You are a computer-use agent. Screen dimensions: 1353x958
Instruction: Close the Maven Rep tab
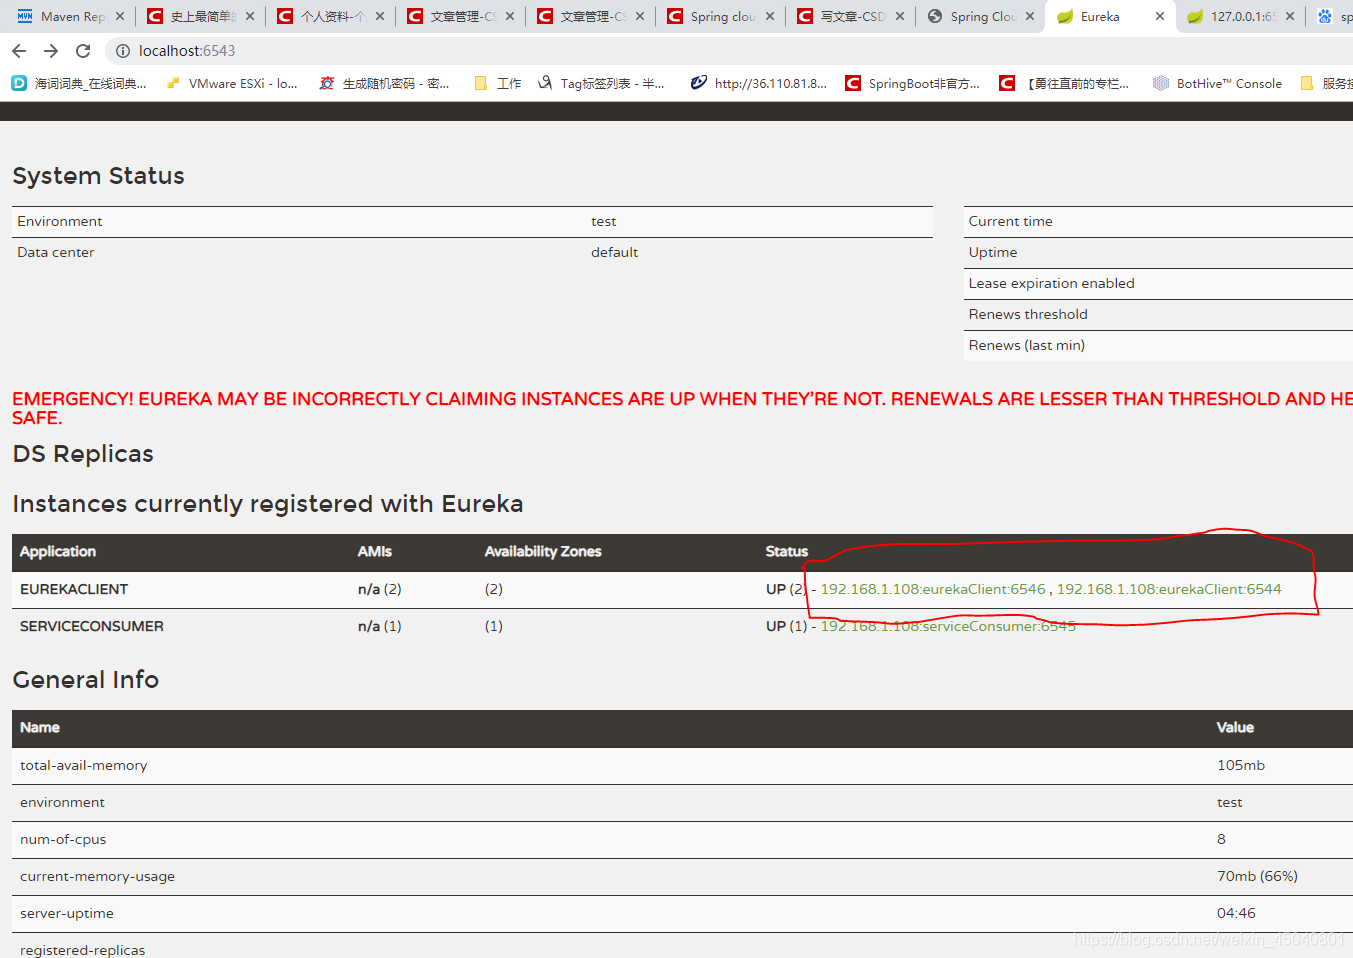point(120,17)
